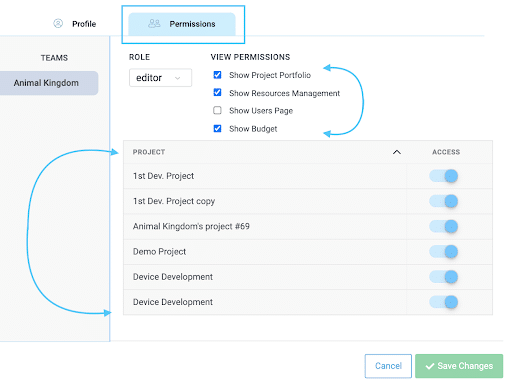This screenshot has width=512, height=387.
Task: Switch off the last Device Development access toggle
Action: tap(444, 302)
